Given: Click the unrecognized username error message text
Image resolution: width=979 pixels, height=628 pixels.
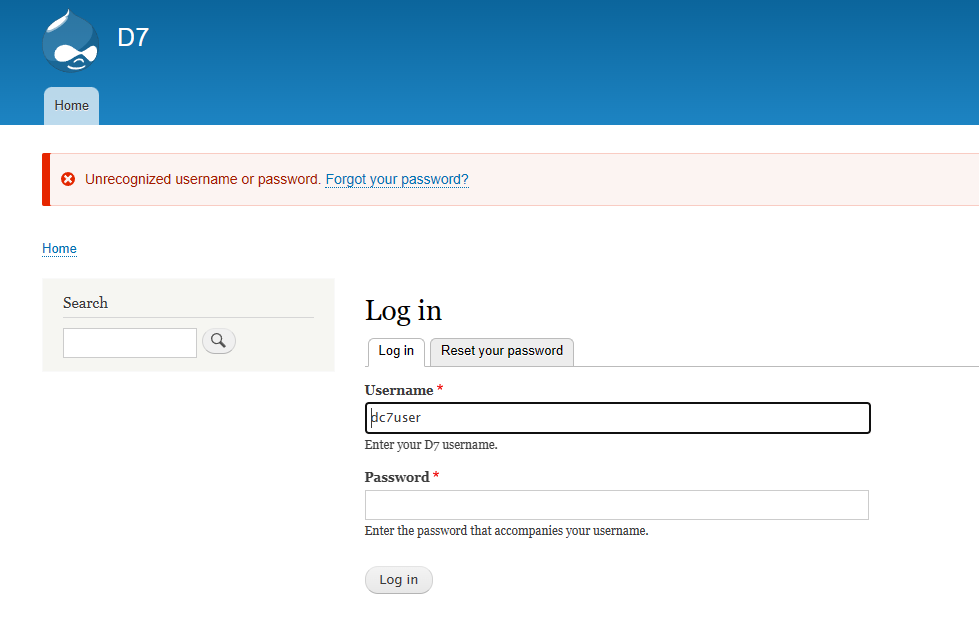Looking at the screenshot, I should pos(203,179).
